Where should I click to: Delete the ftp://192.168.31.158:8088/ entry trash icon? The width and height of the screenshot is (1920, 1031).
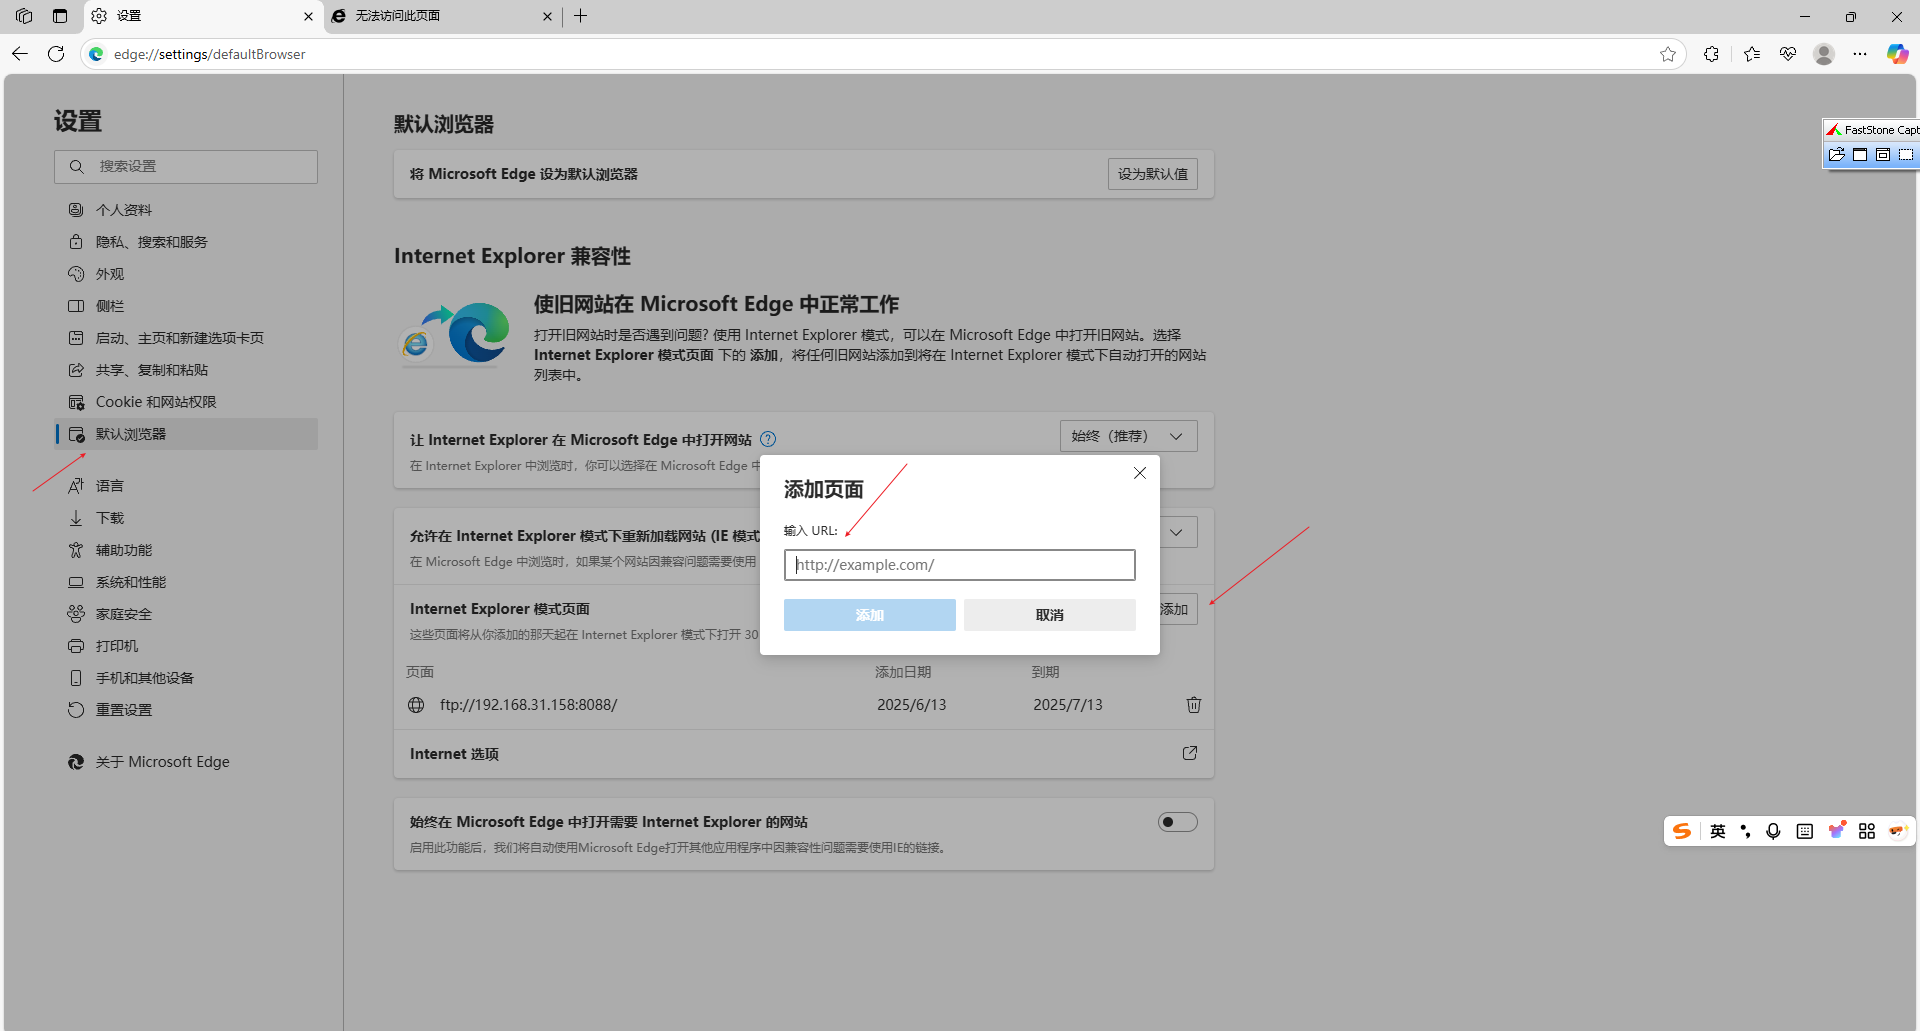click(1194, 705)
